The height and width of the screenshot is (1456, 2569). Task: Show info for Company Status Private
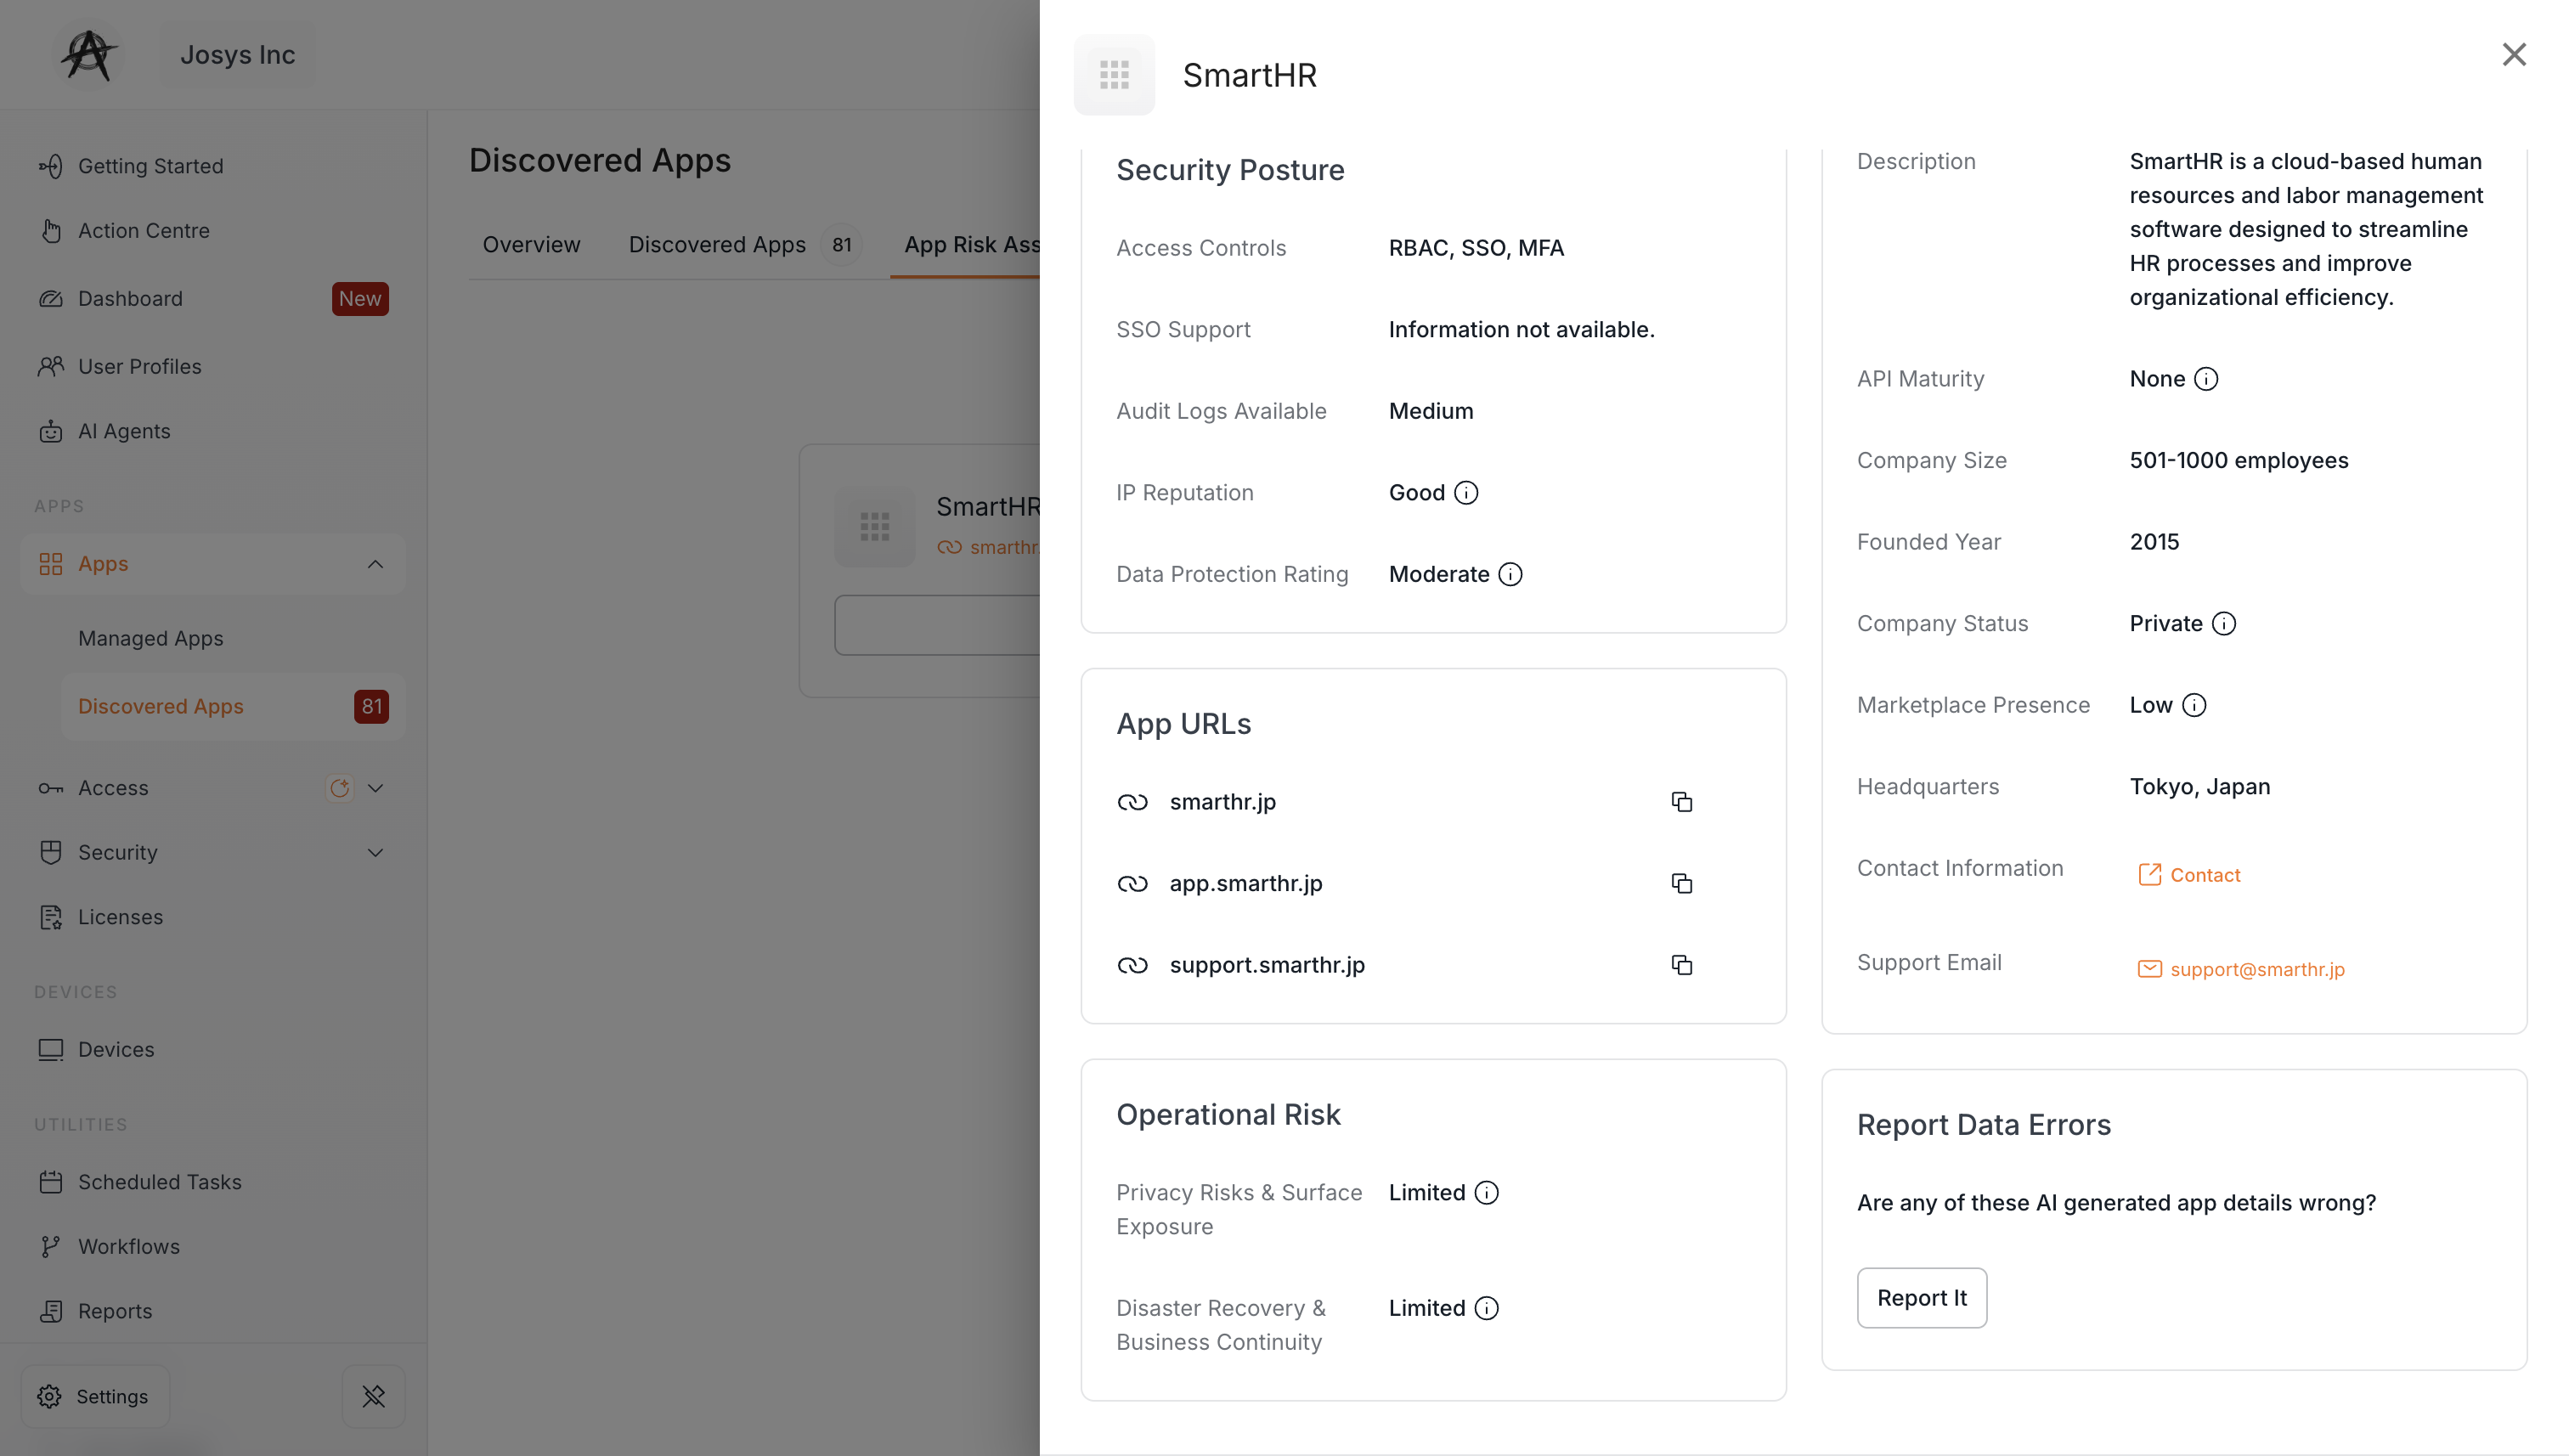point(2223,624)
